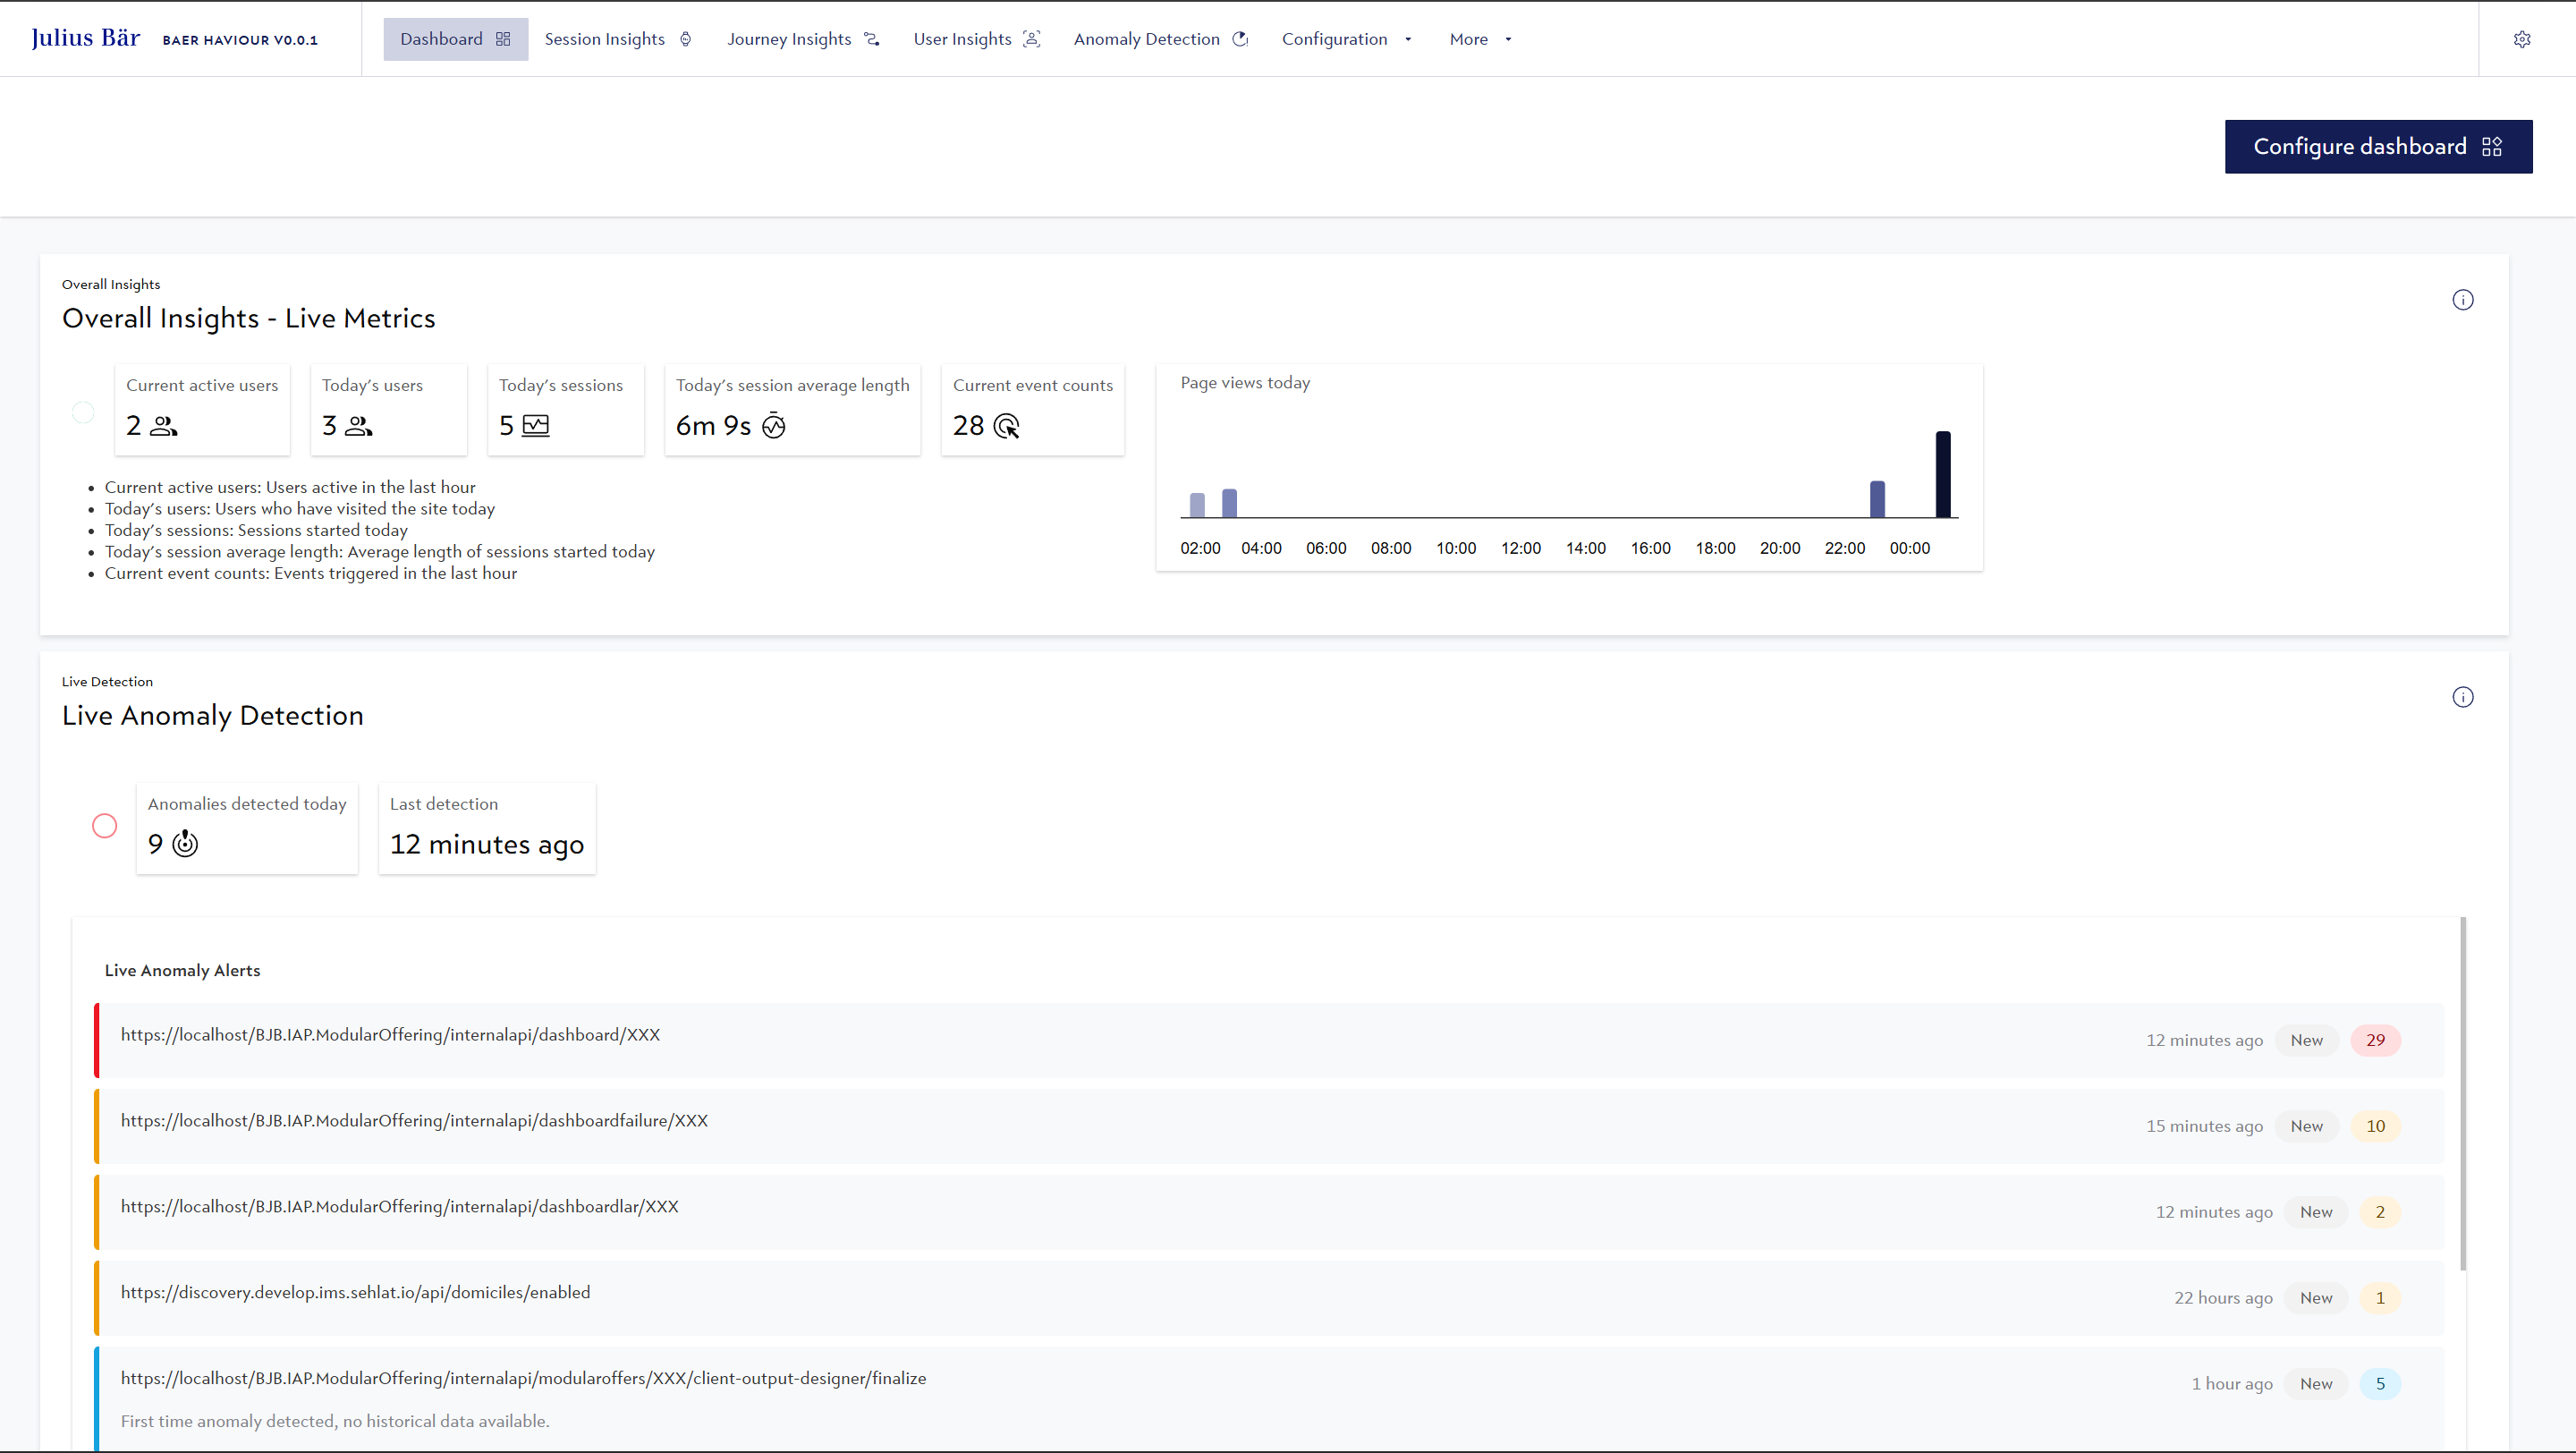Switch to Journey Insights tab

(x=804, y=39)
